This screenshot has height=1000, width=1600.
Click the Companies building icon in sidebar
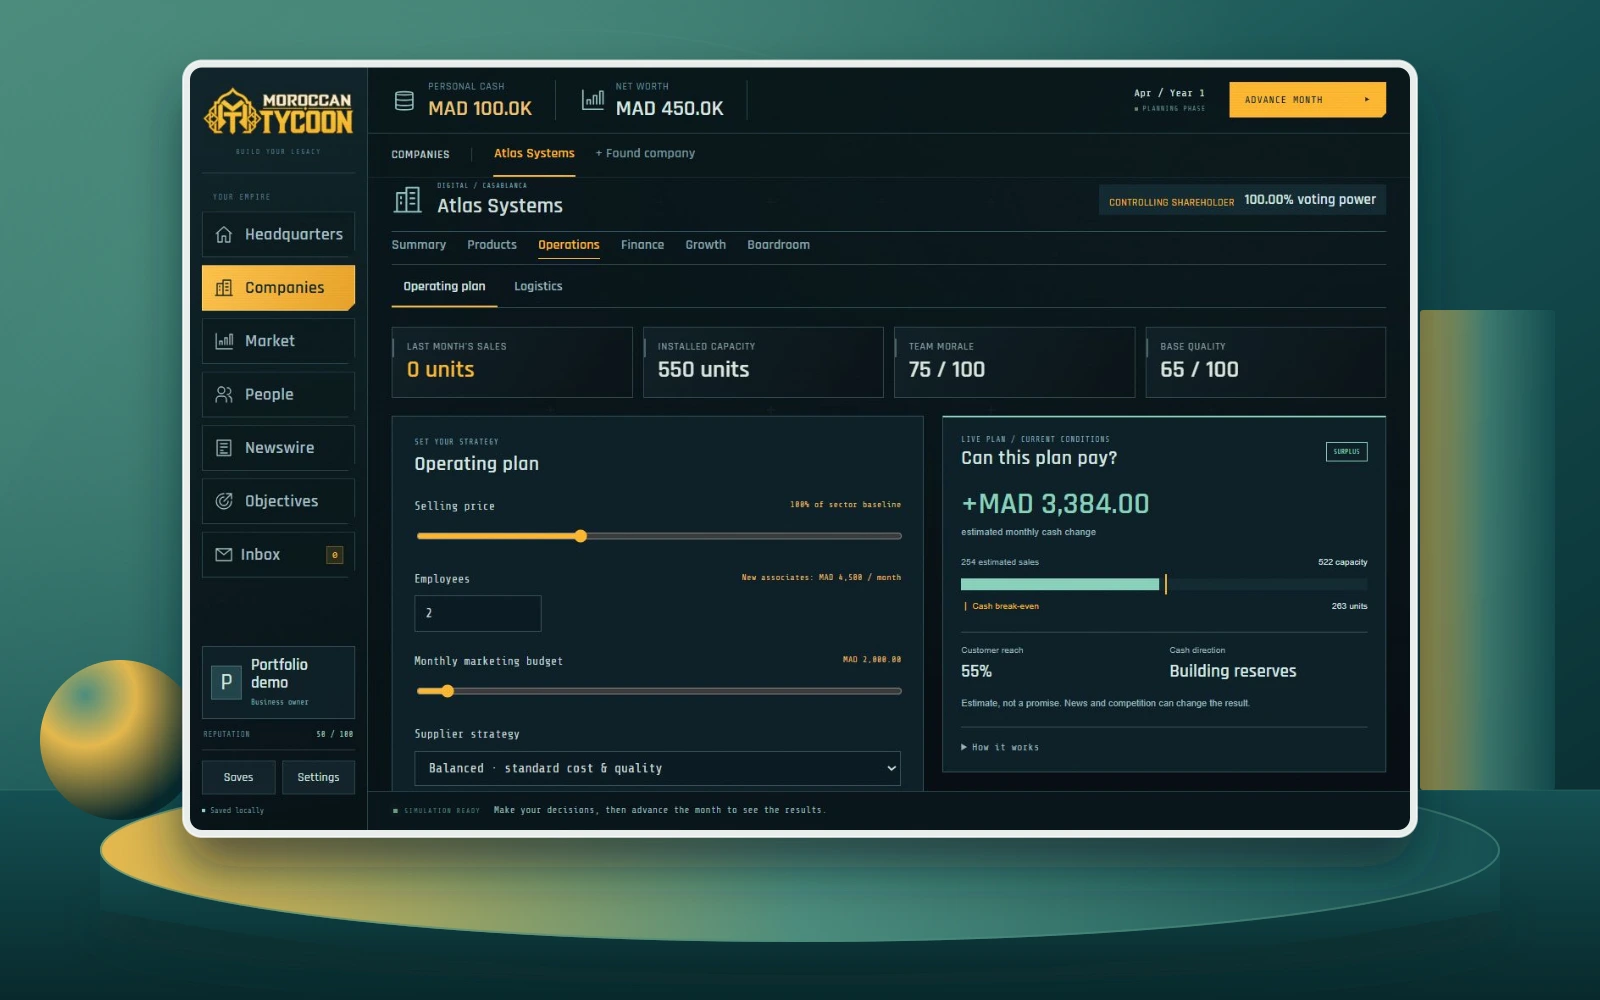pyautogui.click(x=224, y=288)
